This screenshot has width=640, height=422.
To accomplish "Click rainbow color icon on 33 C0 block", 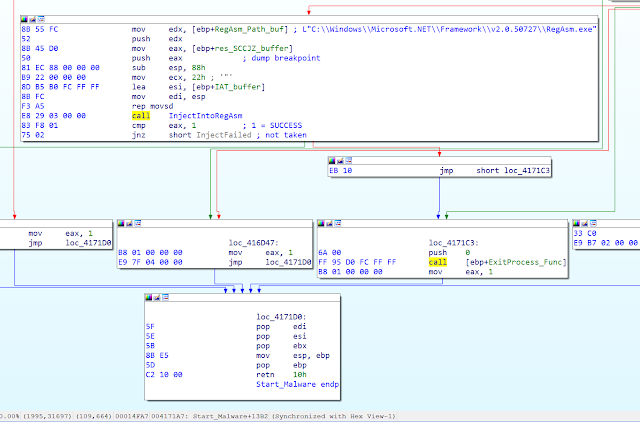I will pos(576,223).
